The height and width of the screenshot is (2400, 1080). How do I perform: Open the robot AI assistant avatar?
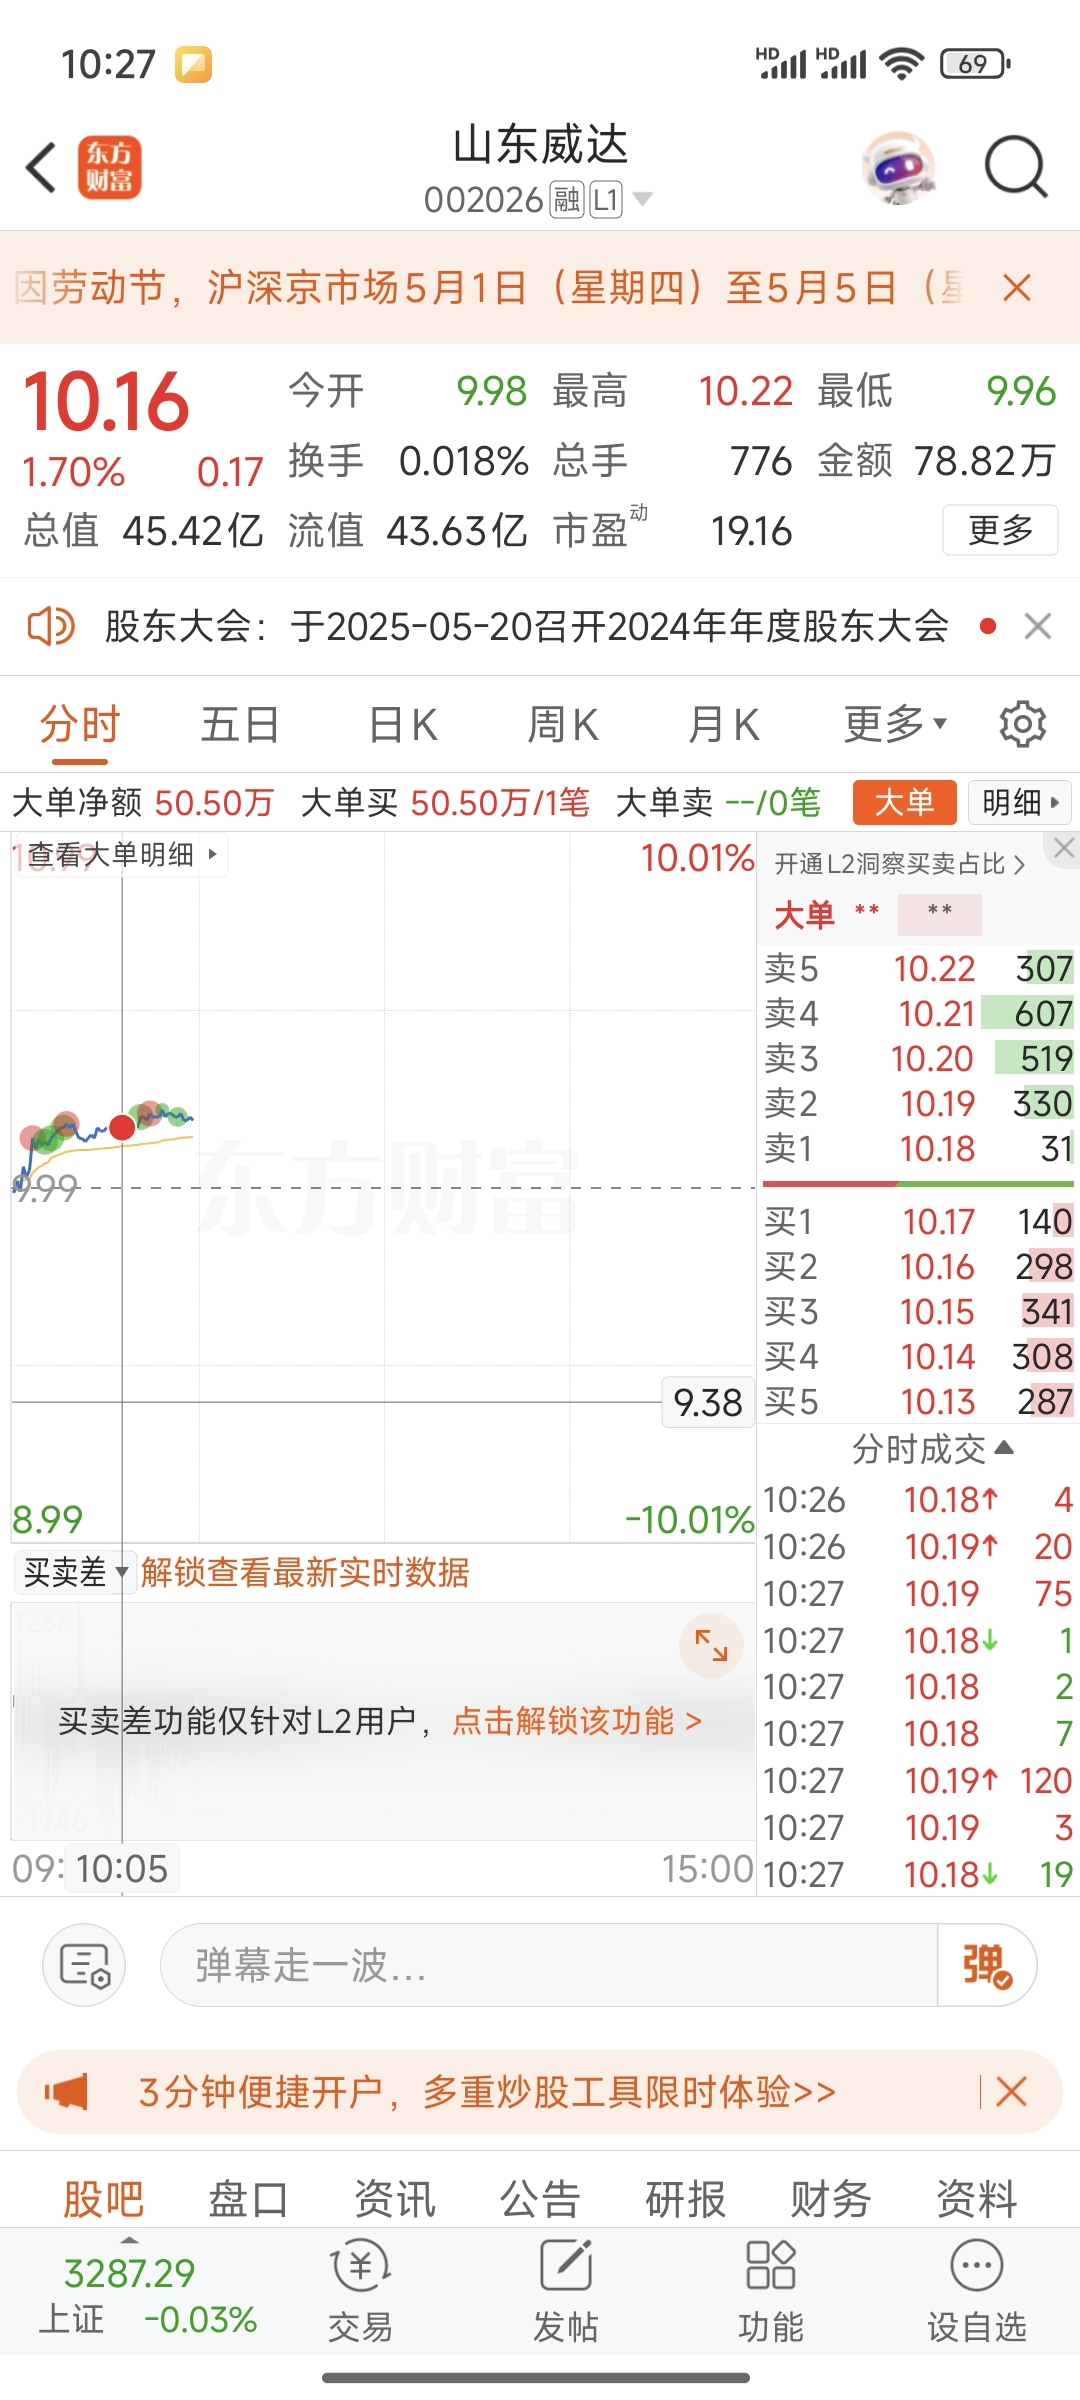tap(898, 168)
